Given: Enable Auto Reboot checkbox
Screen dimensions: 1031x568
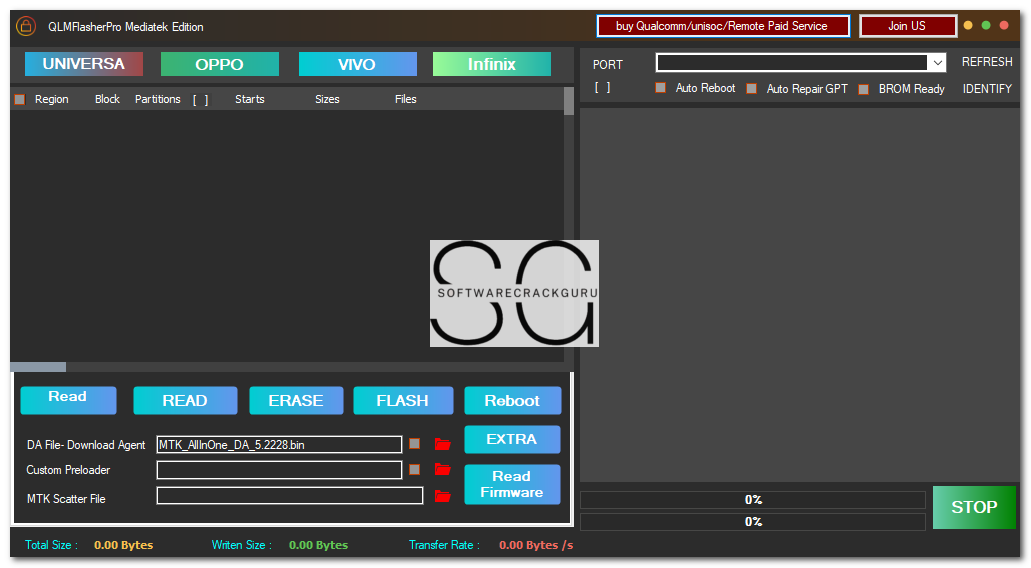Looking at the screenshot, I should click(x=661, y=87).
